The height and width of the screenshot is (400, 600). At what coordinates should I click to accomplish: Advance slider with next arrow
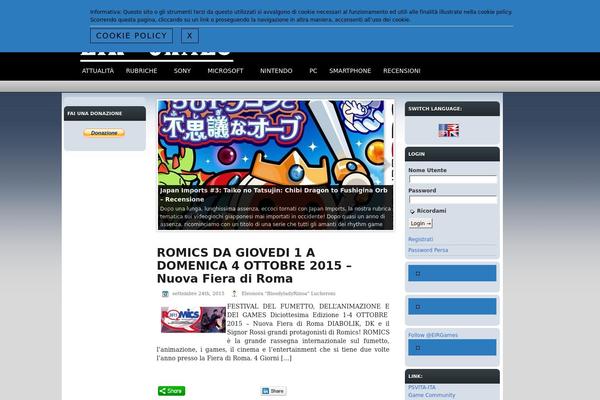click(387, 165)
